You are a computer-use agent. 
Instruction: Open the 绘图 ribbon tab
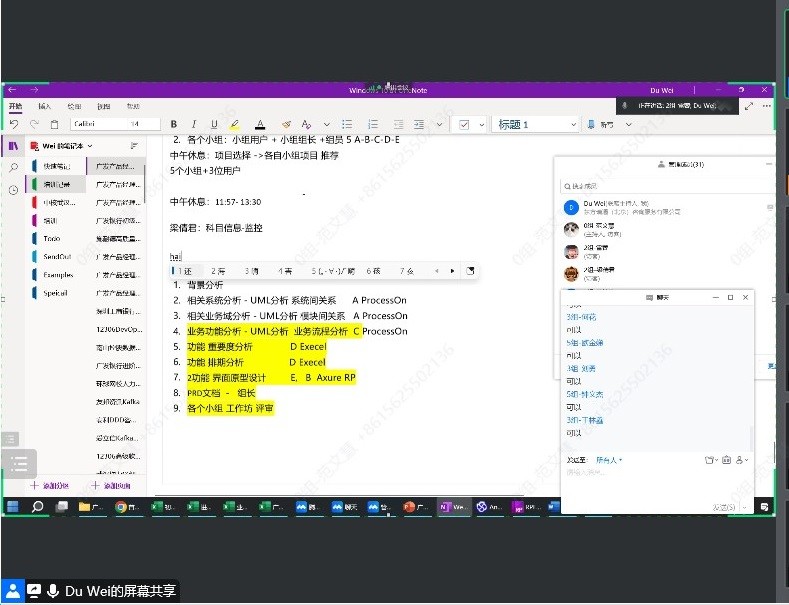74,106
